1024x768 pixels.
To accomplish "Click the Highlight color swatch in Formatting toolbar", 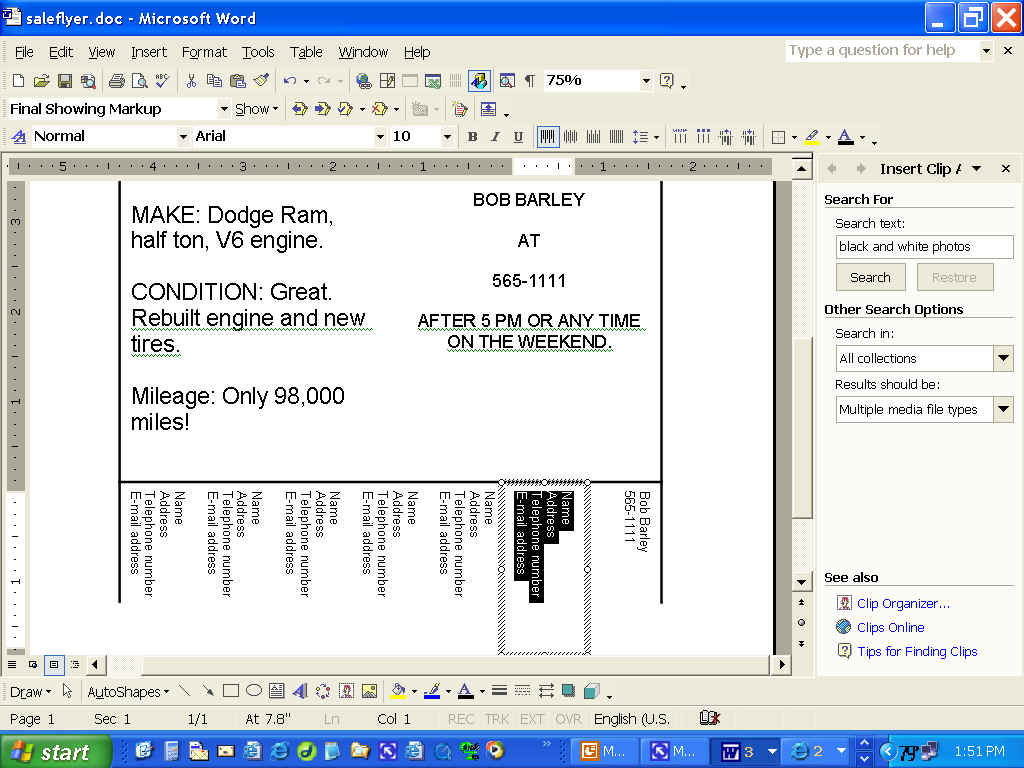I will click(x=811, y=137).
